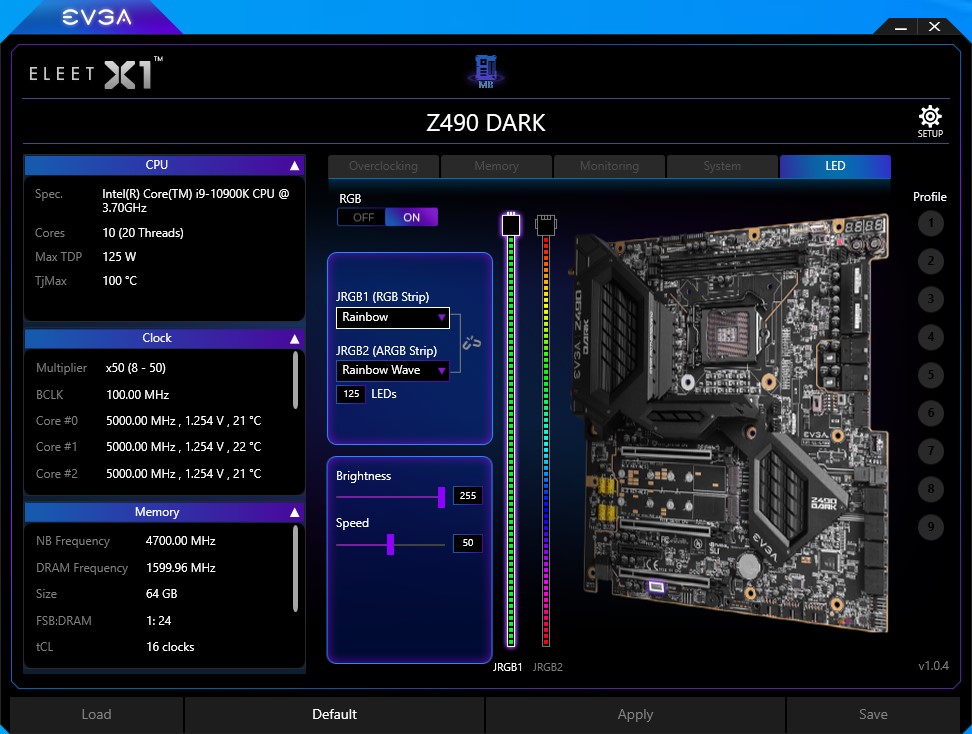This screenshot has width=972, height=734.
Task: Select profile slot 6
Action: [930, 413]
